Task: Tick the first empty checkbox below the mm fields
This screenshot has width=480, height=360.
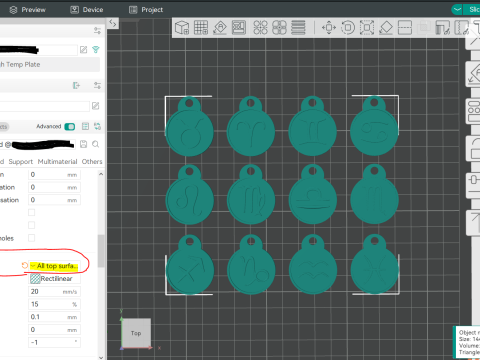Action: (31, 212)
